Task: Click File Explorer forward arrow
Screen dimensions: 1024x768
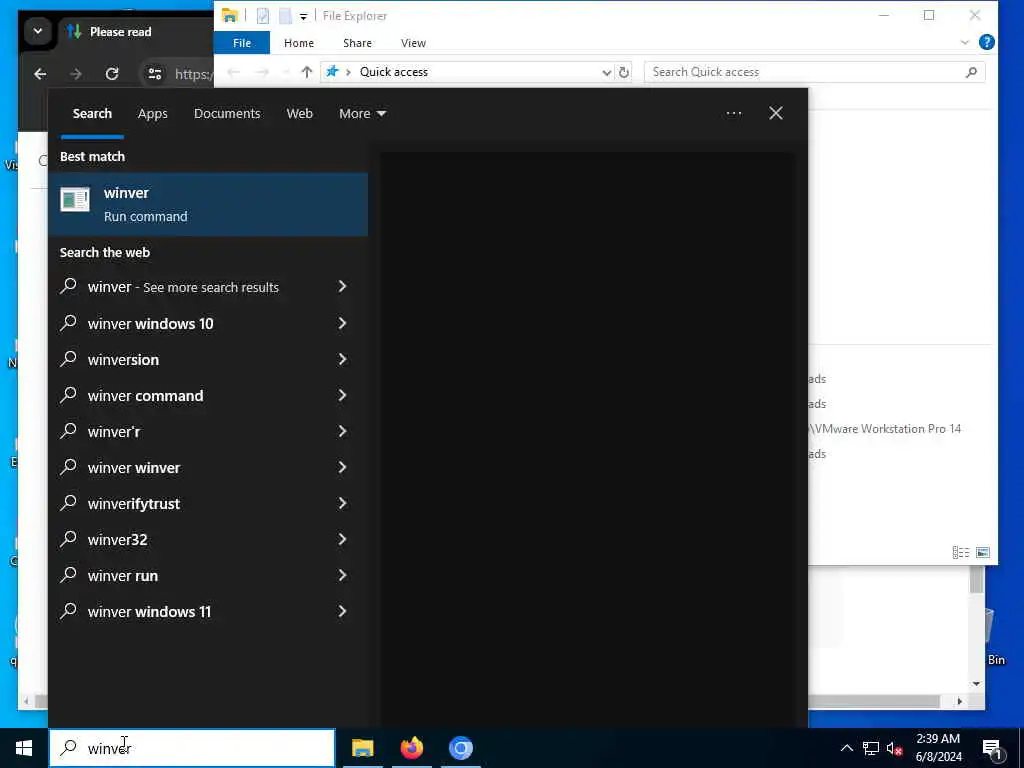Action: [262, 72]
